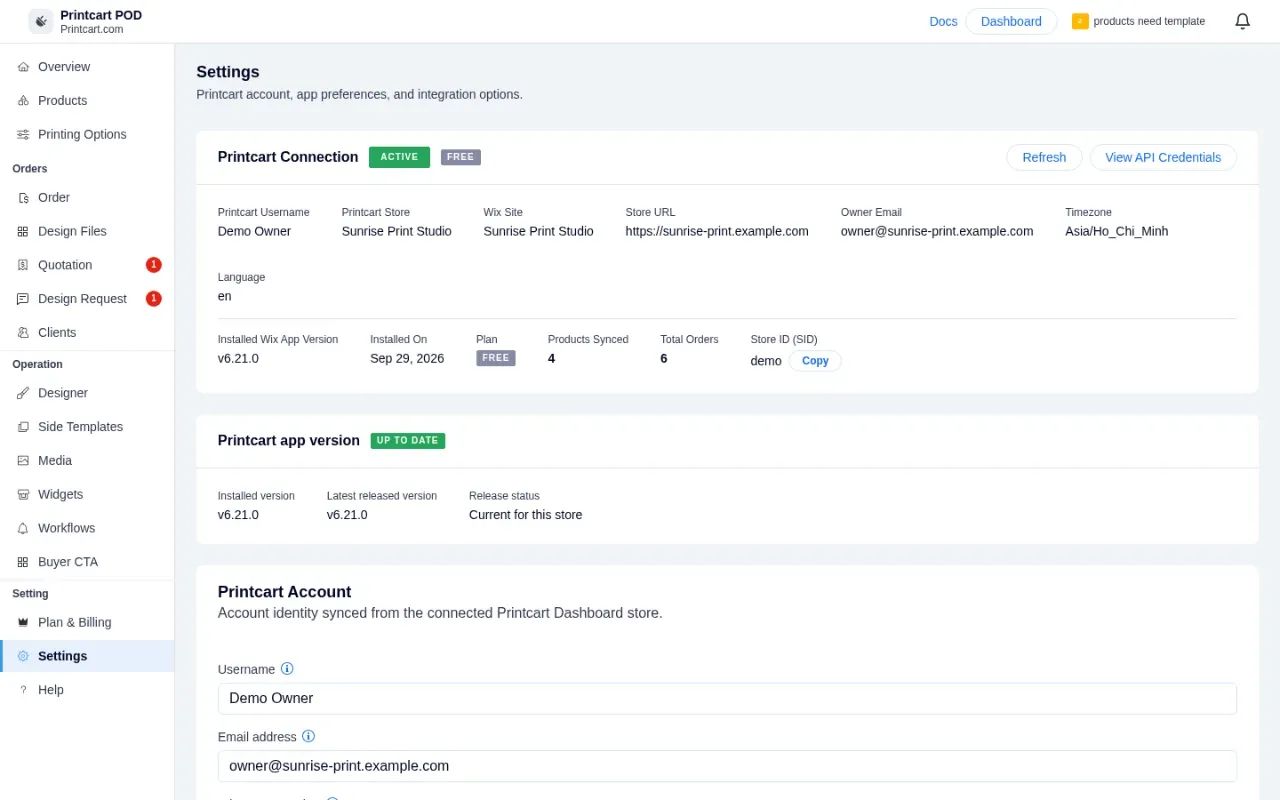Select the active Settings menu item
This screenshot has width=1280, height=800.
[87, 656]
